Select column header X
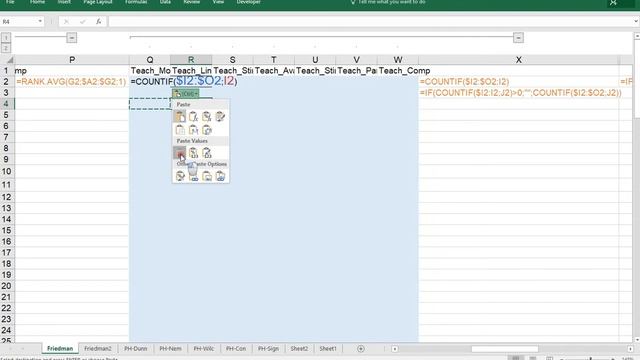The width and height of the screenshot is (640, 360). 518,60
